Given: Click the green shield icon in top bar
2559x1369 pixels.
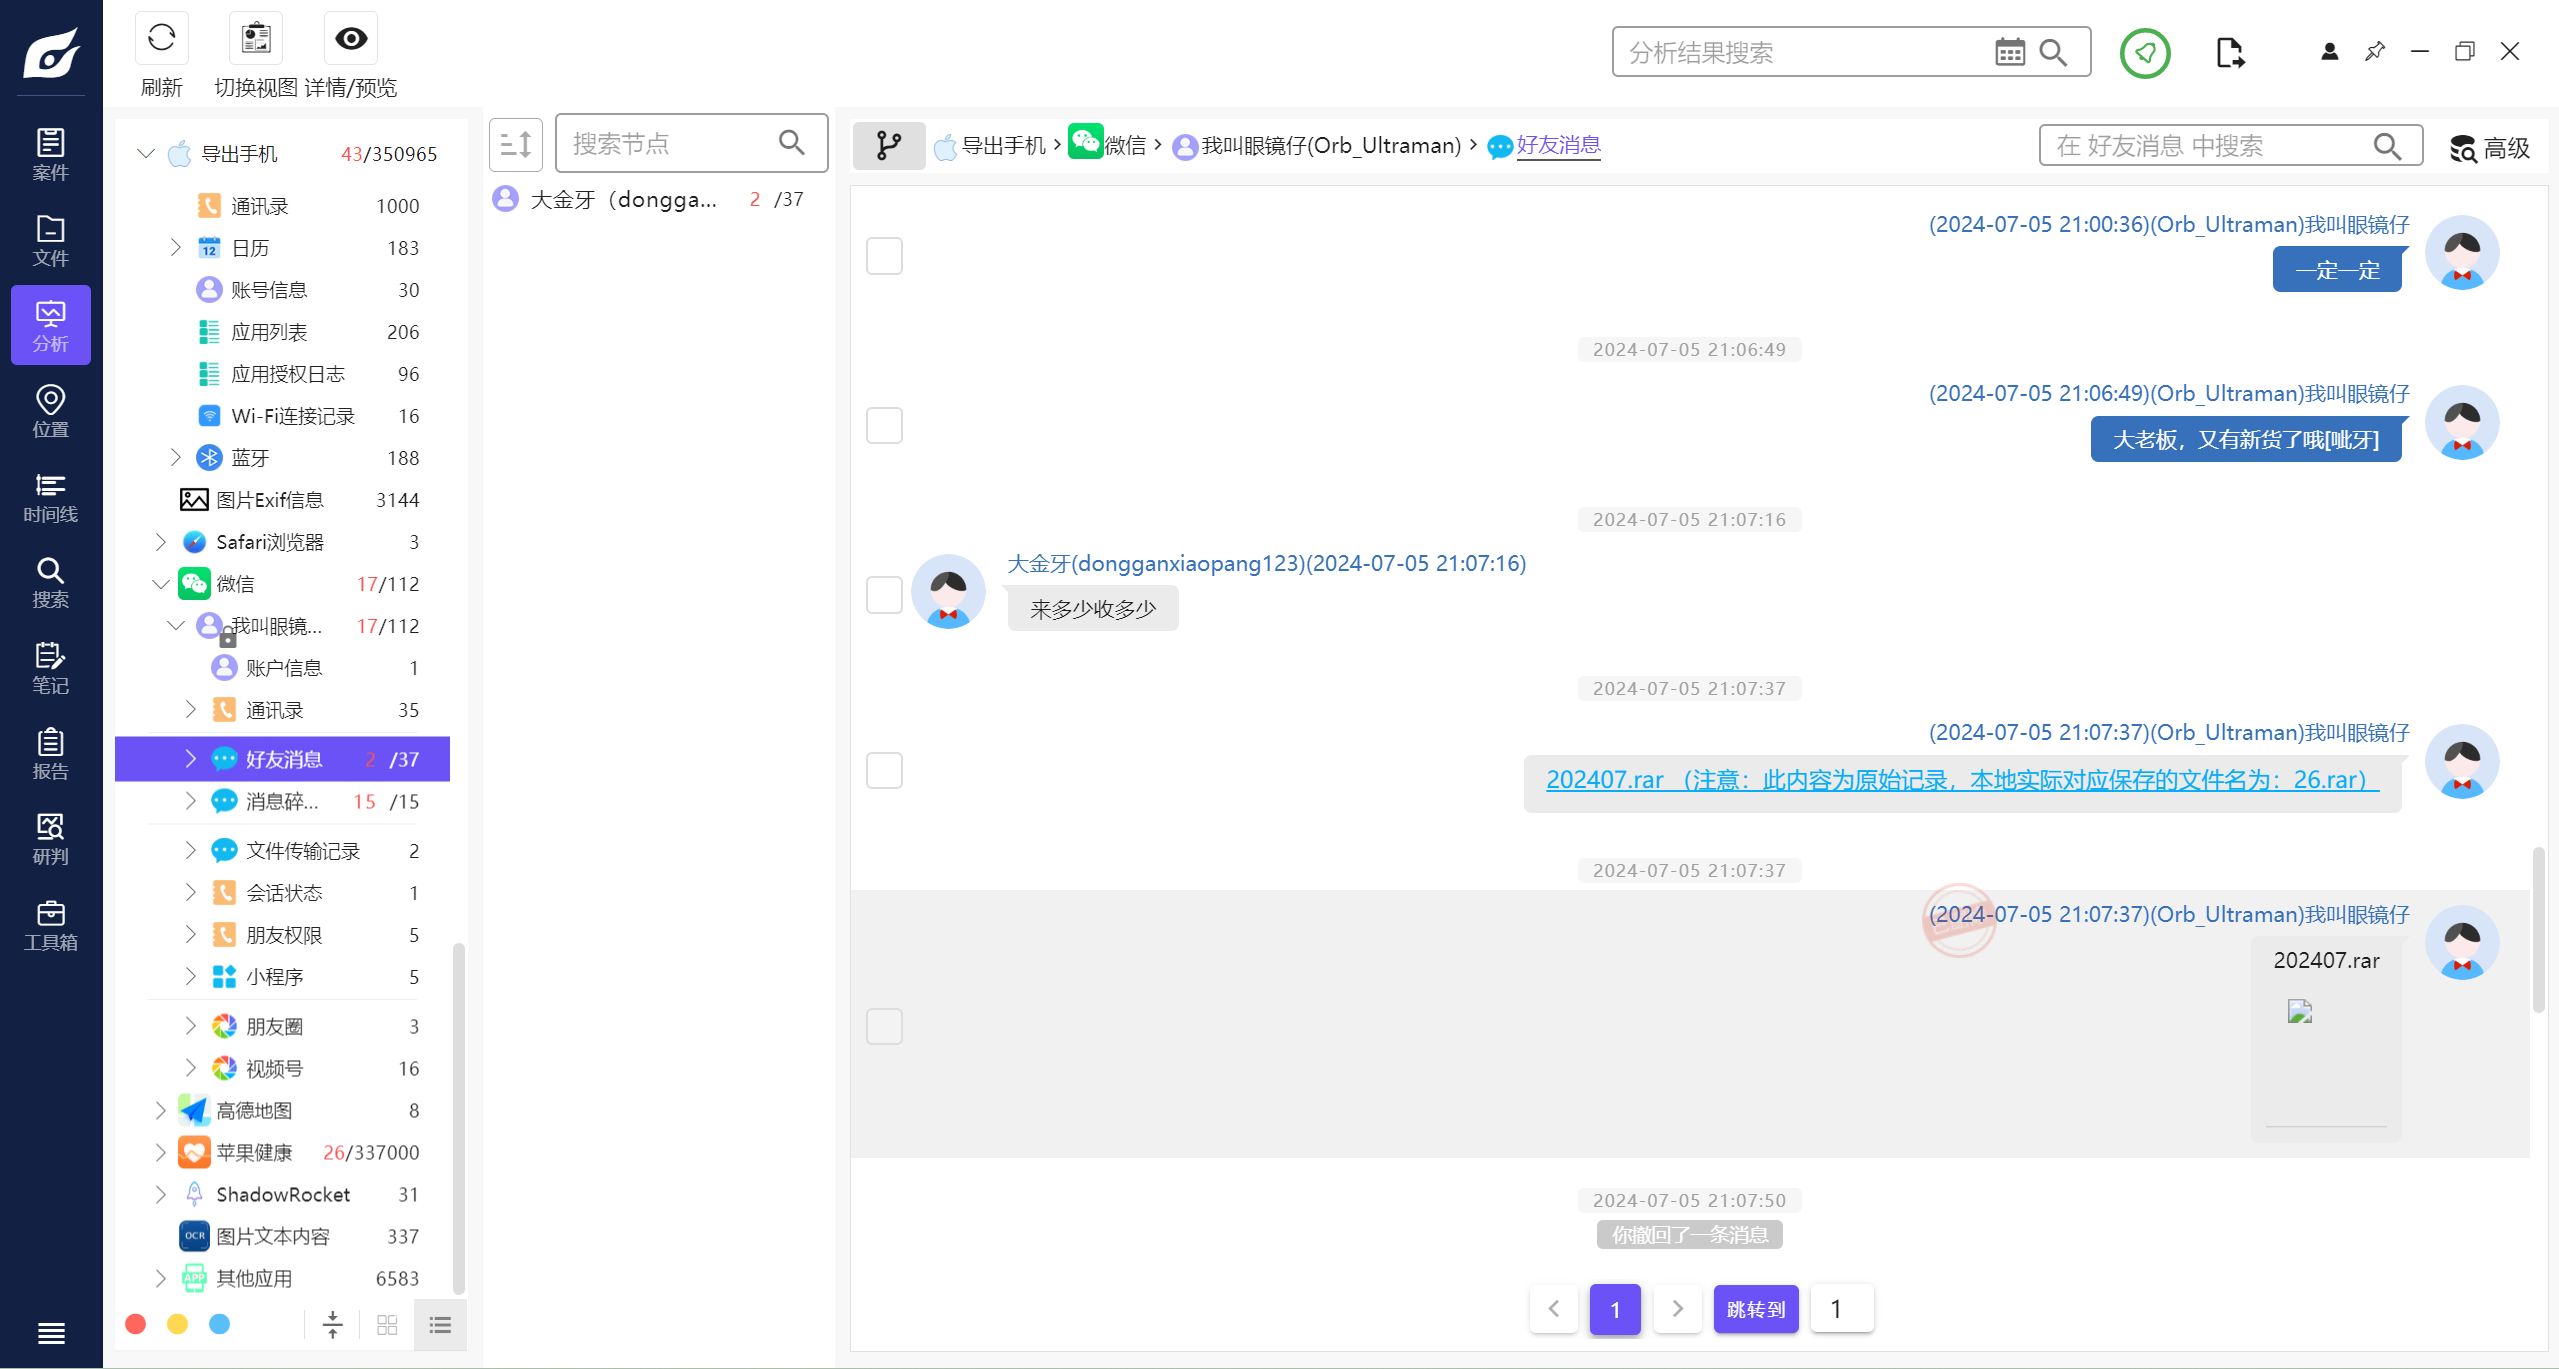Looking at the screenshot, I should point(2144,53).
